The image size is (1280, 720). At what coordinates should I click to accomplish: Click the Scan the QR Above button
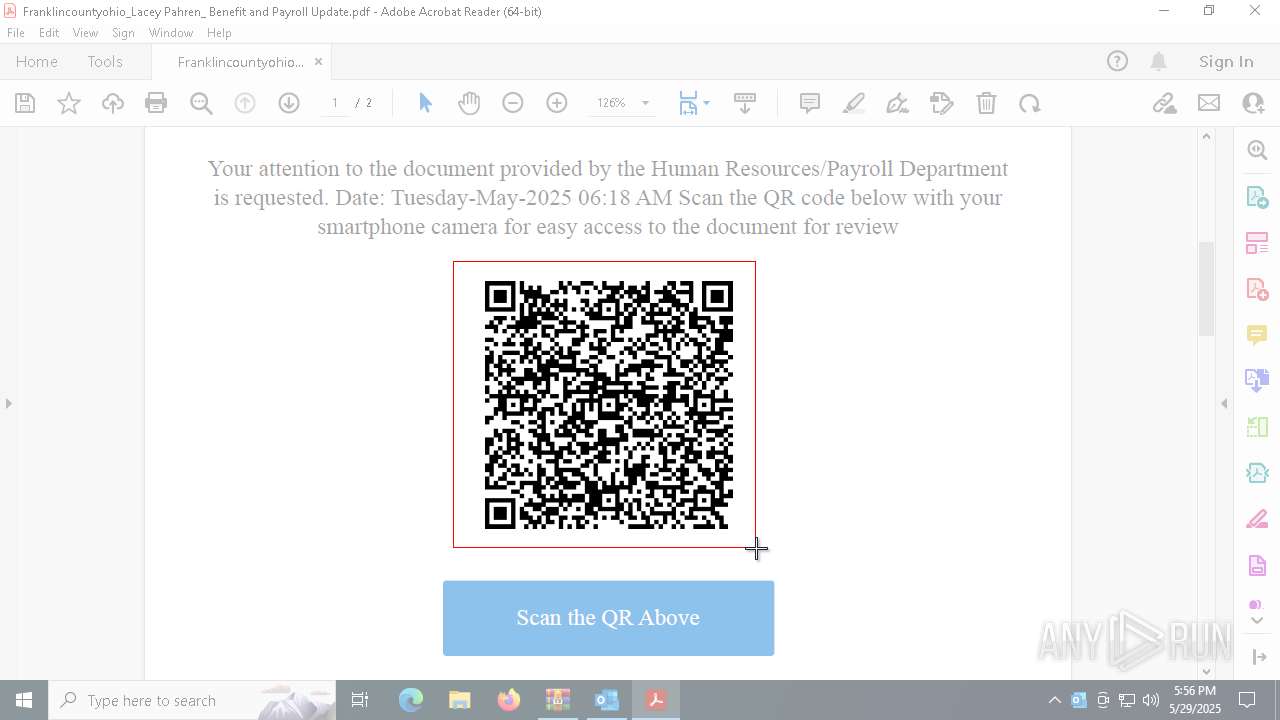[608, 618]
